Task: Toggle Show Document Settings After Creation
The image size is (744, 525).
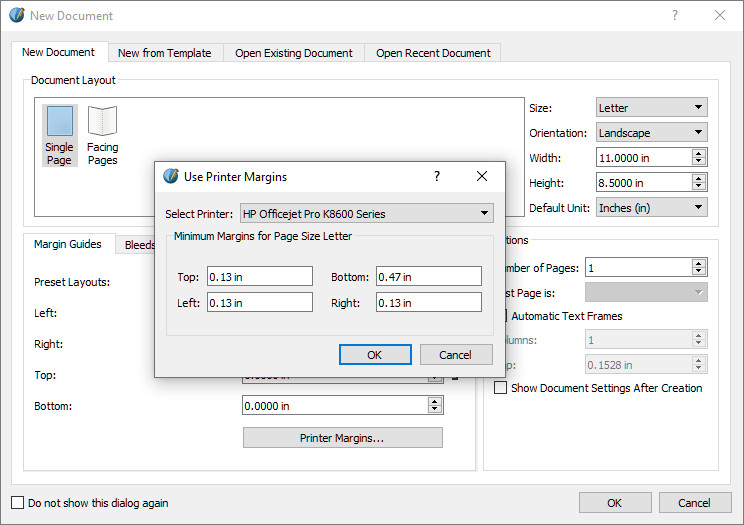Action: coord(501,388)
